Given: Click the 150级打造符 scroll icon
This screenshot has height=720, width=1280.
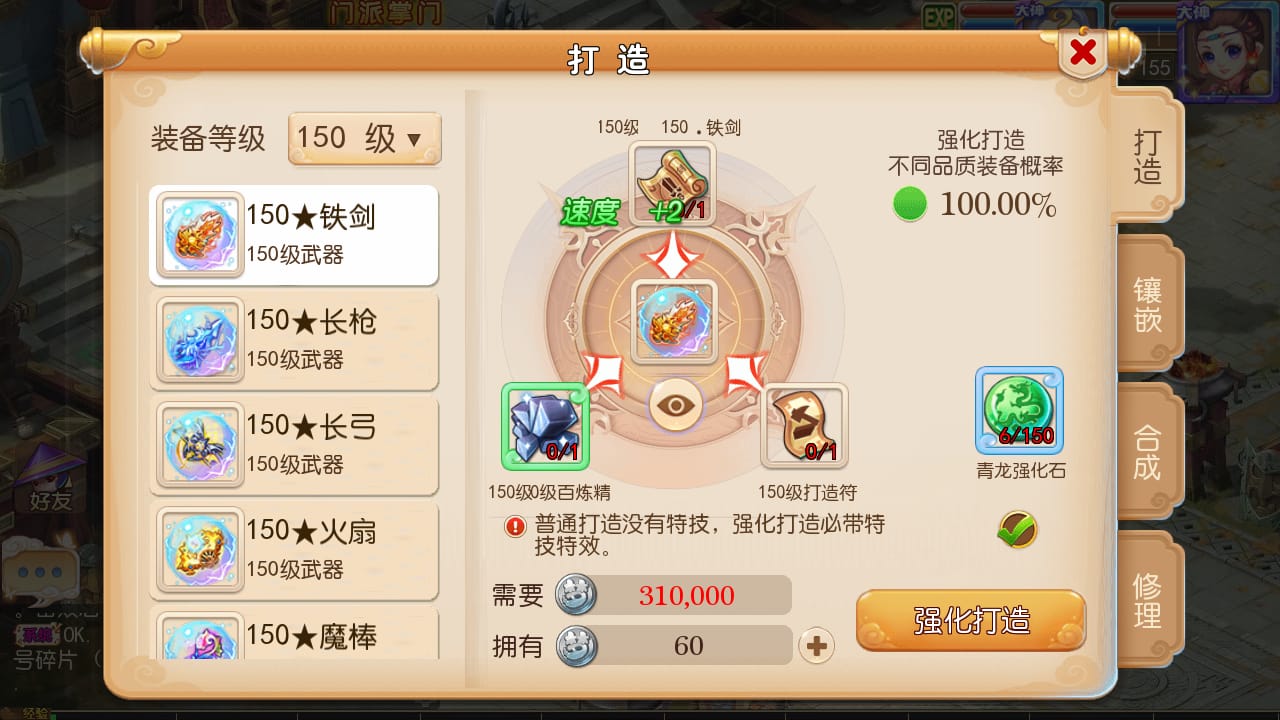Looking at the screenshot, I should 804,426.
